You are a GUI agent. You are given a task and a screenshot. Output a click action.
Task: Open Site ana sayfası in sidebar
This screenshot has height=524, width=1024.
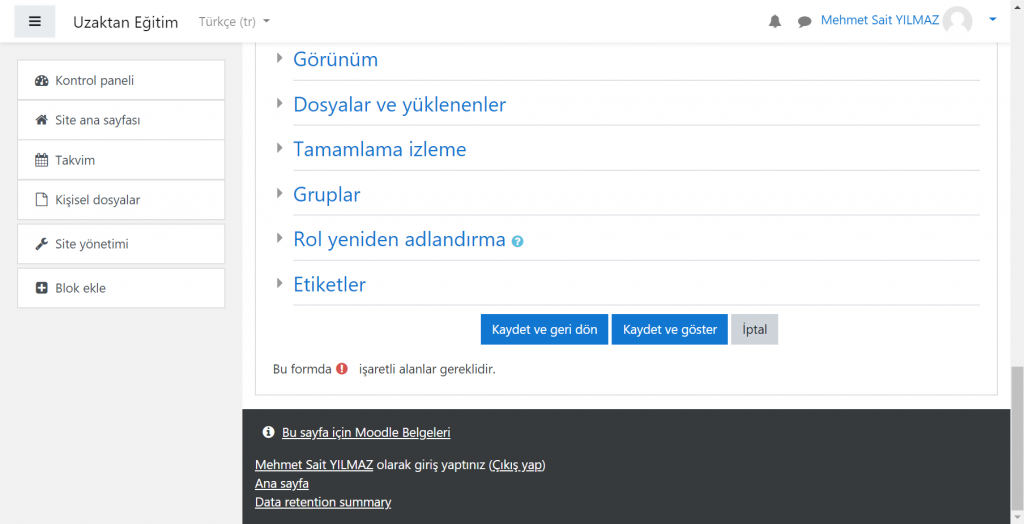(x=121, y=120)
